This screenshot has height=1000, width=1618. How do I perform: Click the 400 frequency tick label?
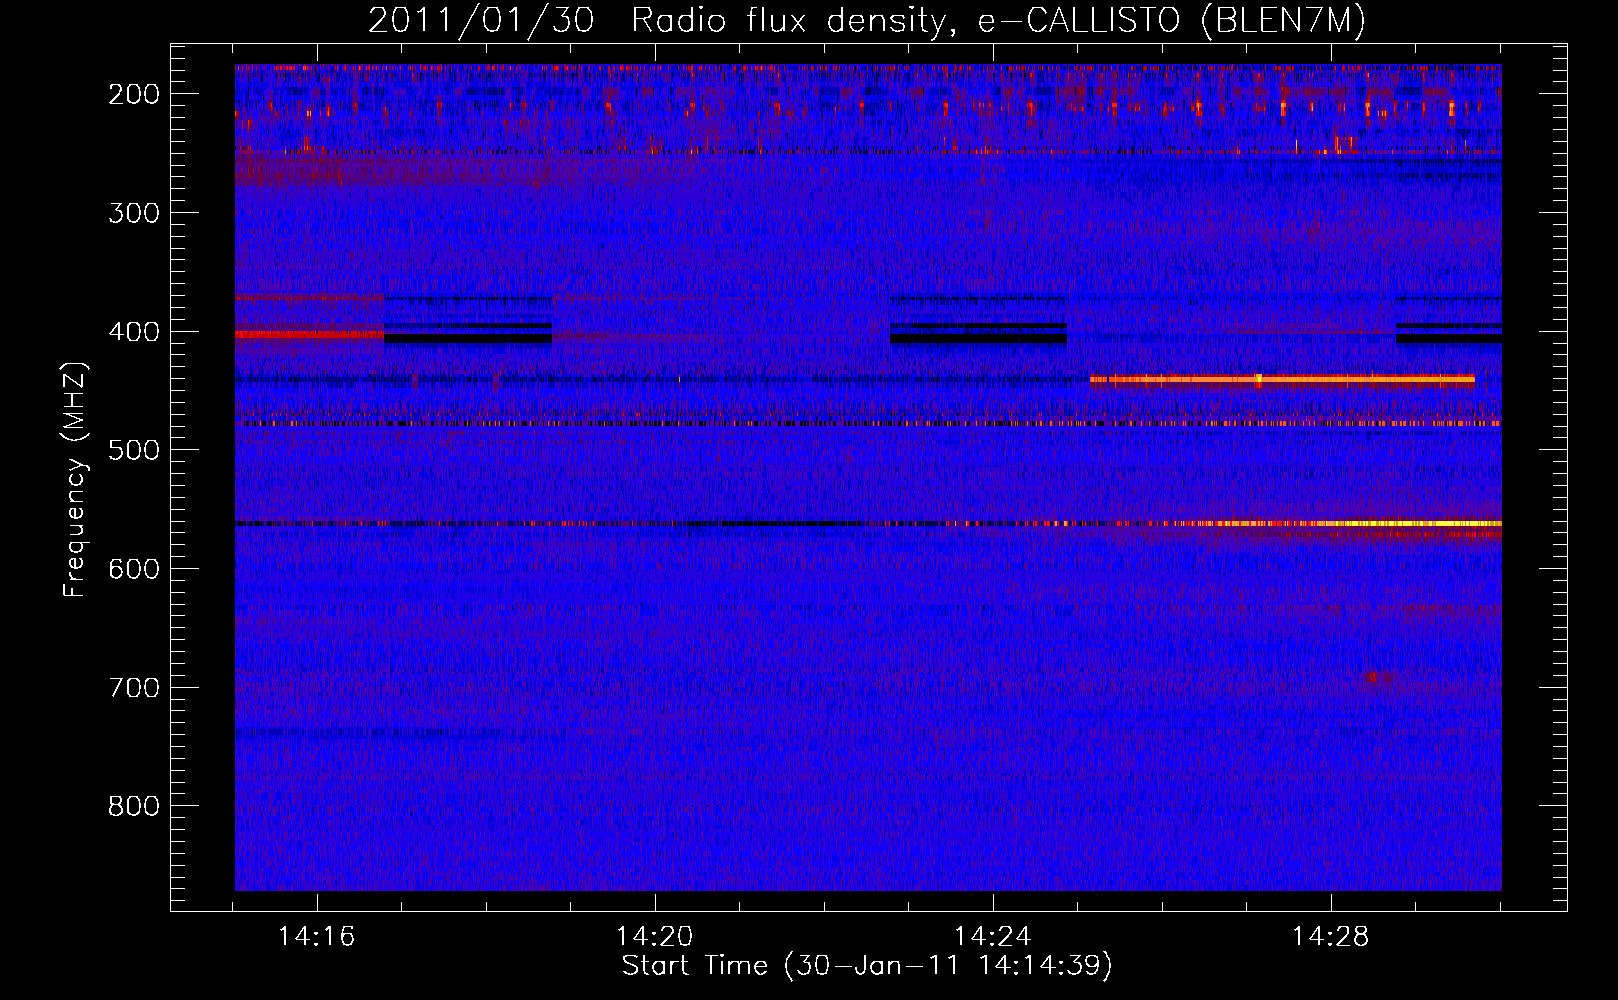tap(134, 332)
